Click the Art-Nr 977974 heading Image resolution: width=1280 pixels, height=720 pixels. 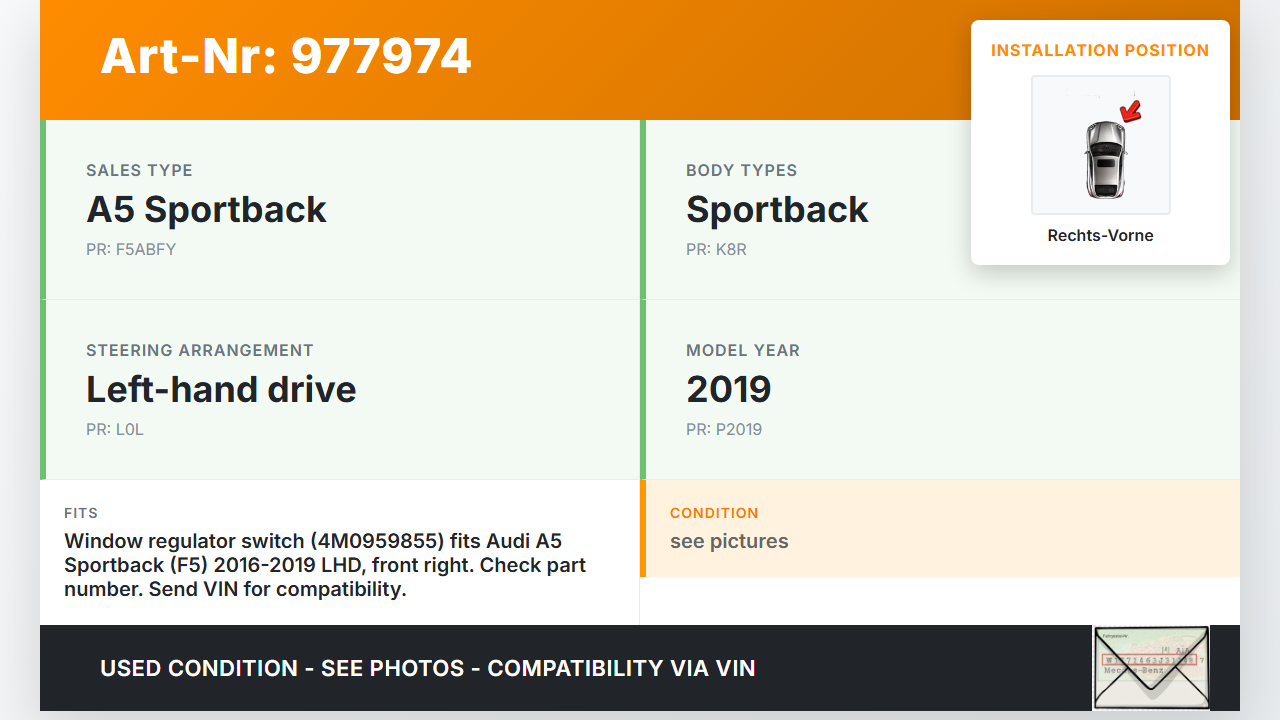coord(286,56)
